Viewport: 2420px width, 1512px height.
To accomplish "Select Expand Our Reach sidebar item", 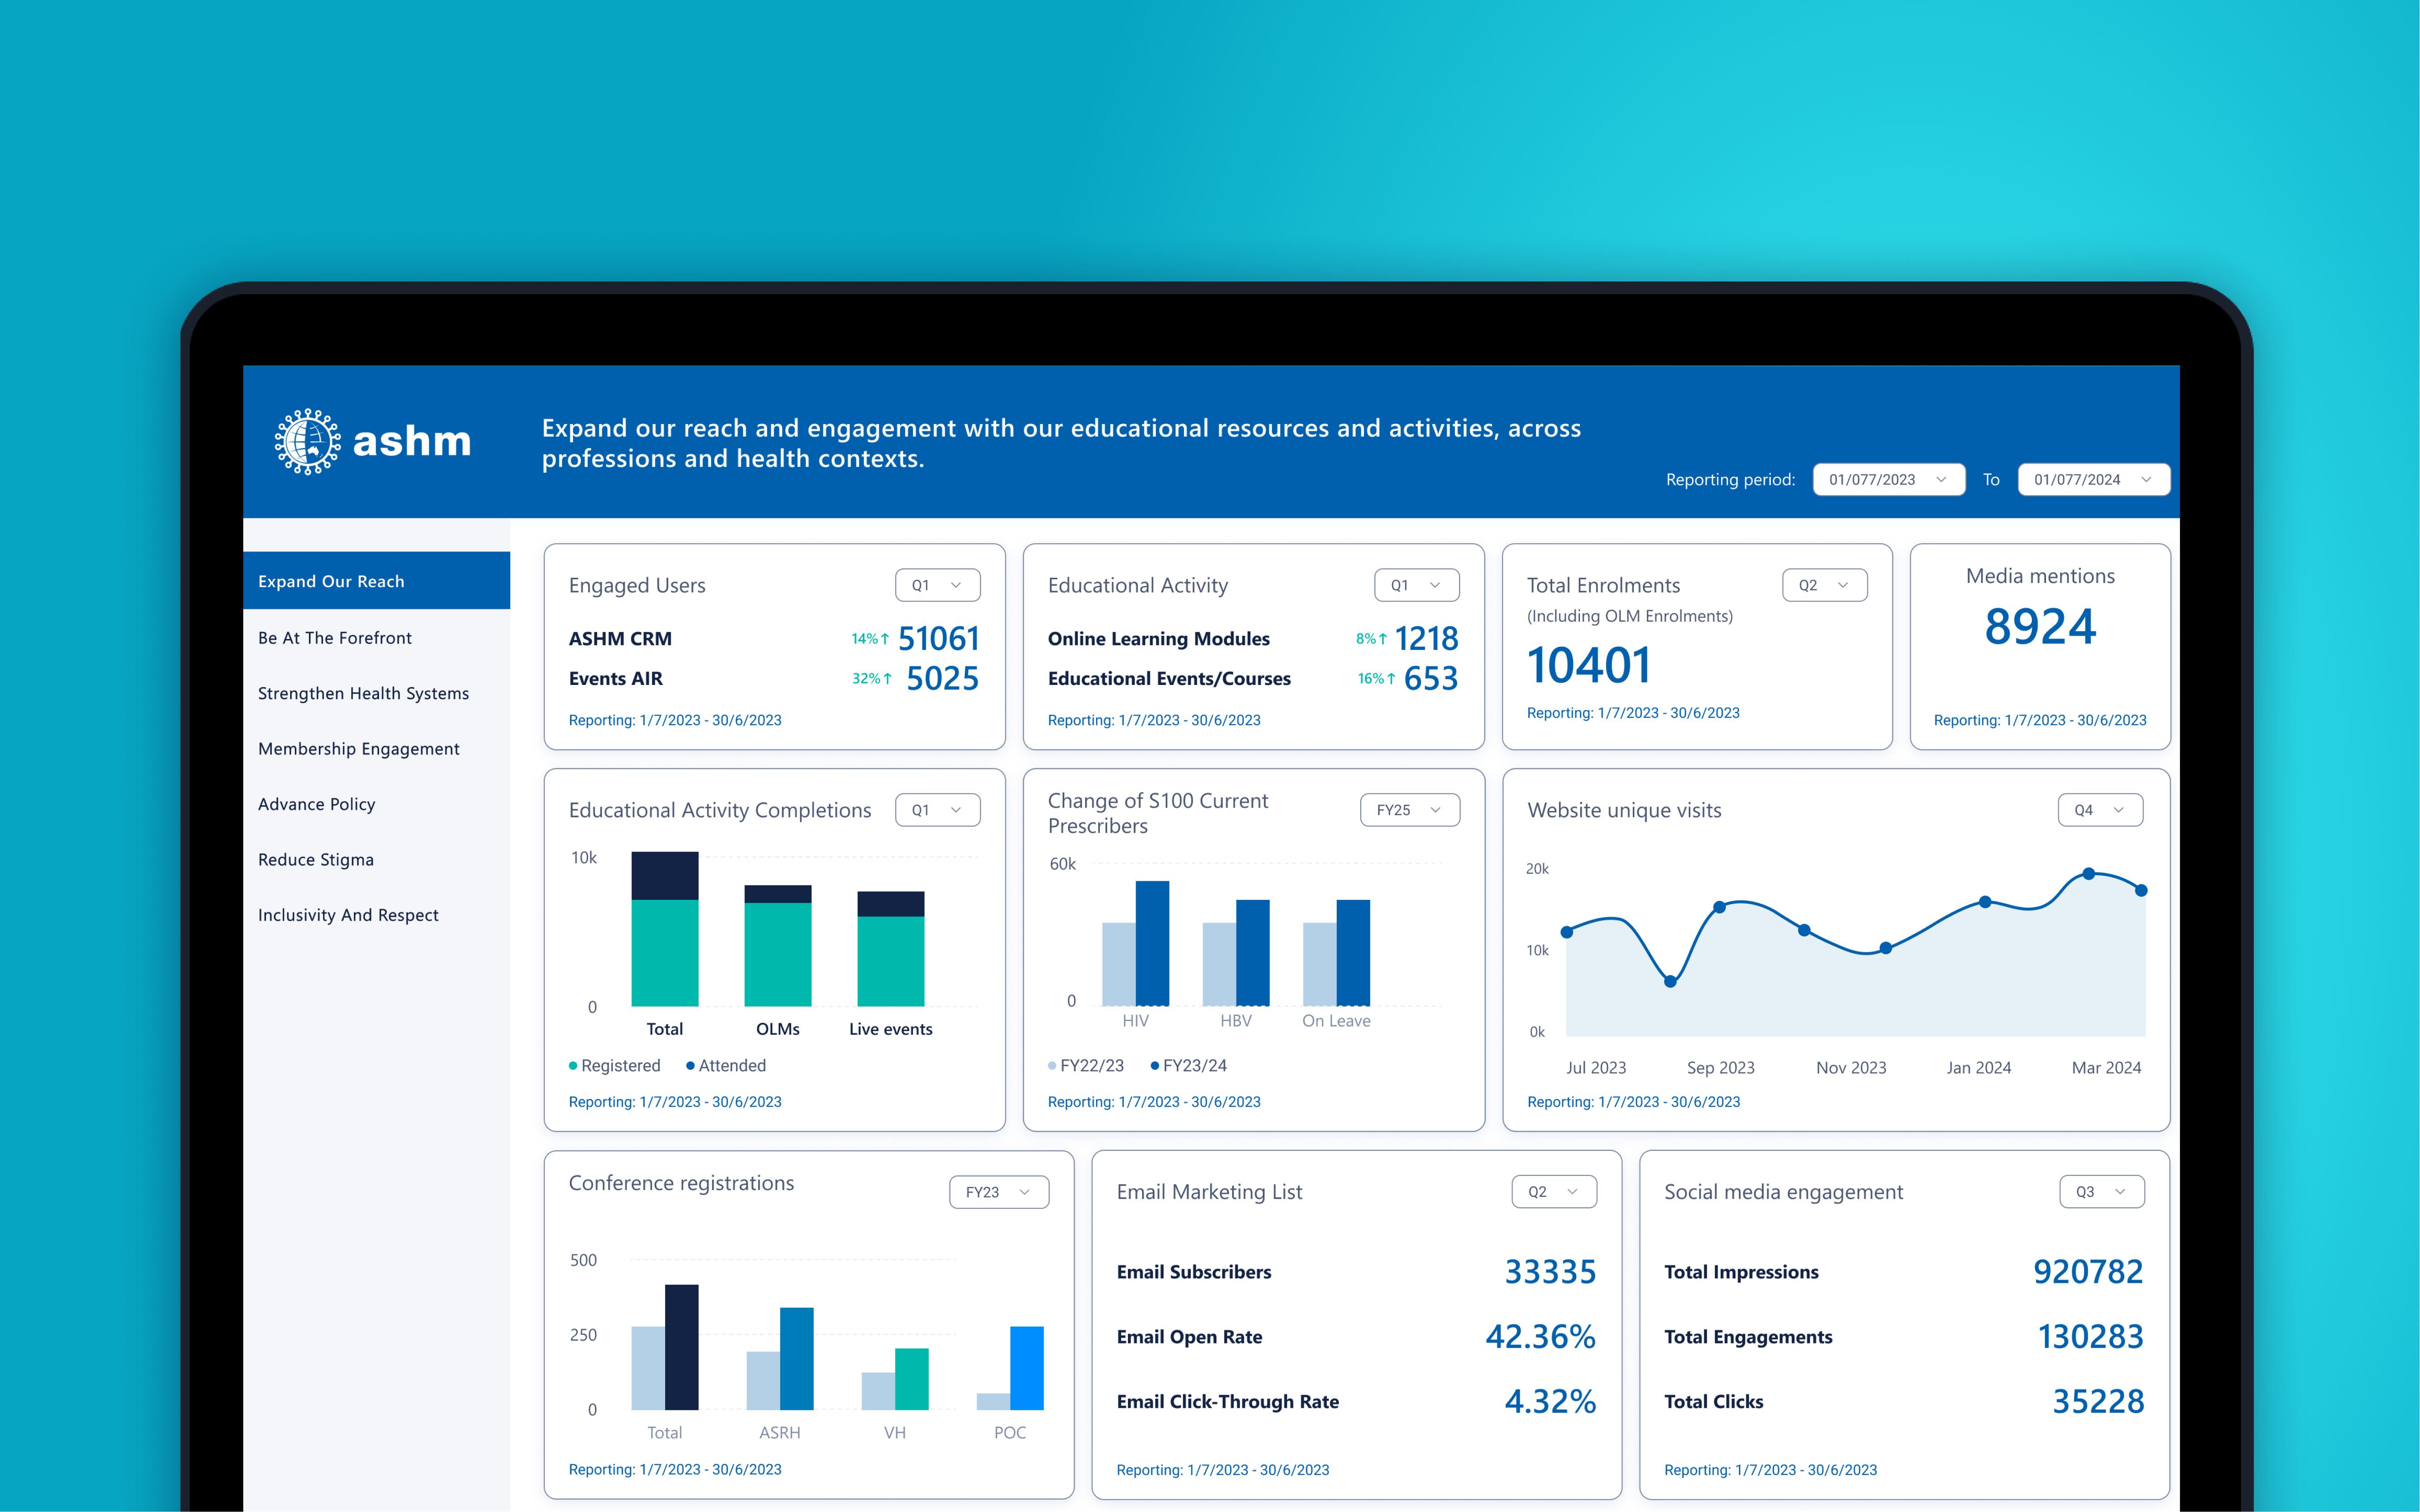I will [376, 581].
